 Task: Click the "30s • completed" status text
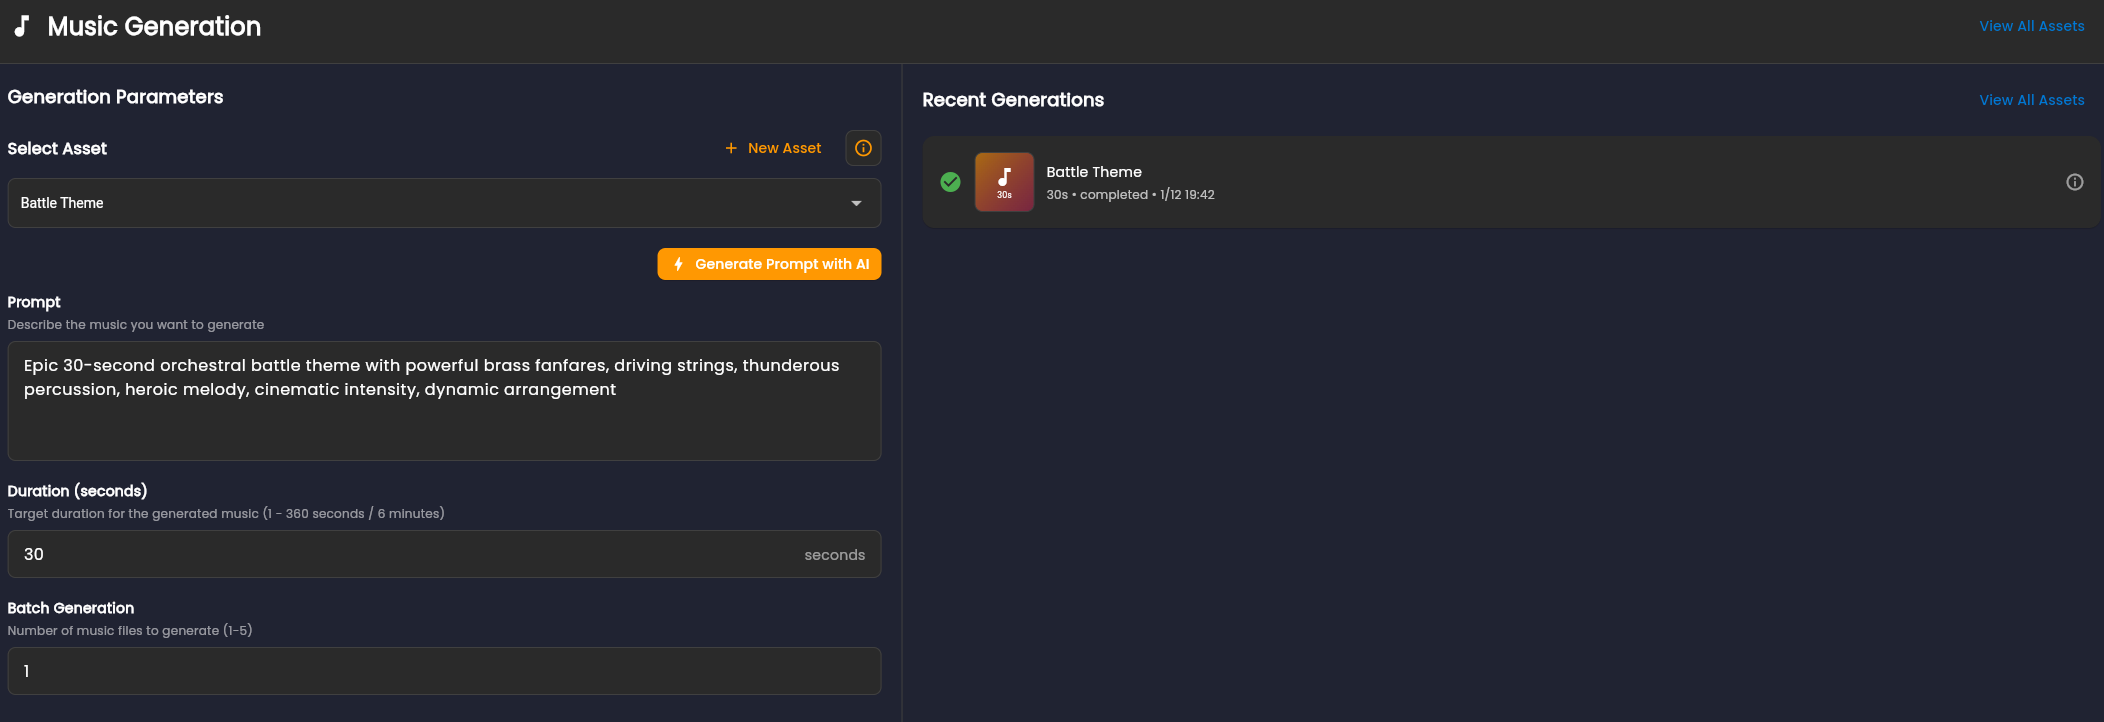tap(1096, 195)
